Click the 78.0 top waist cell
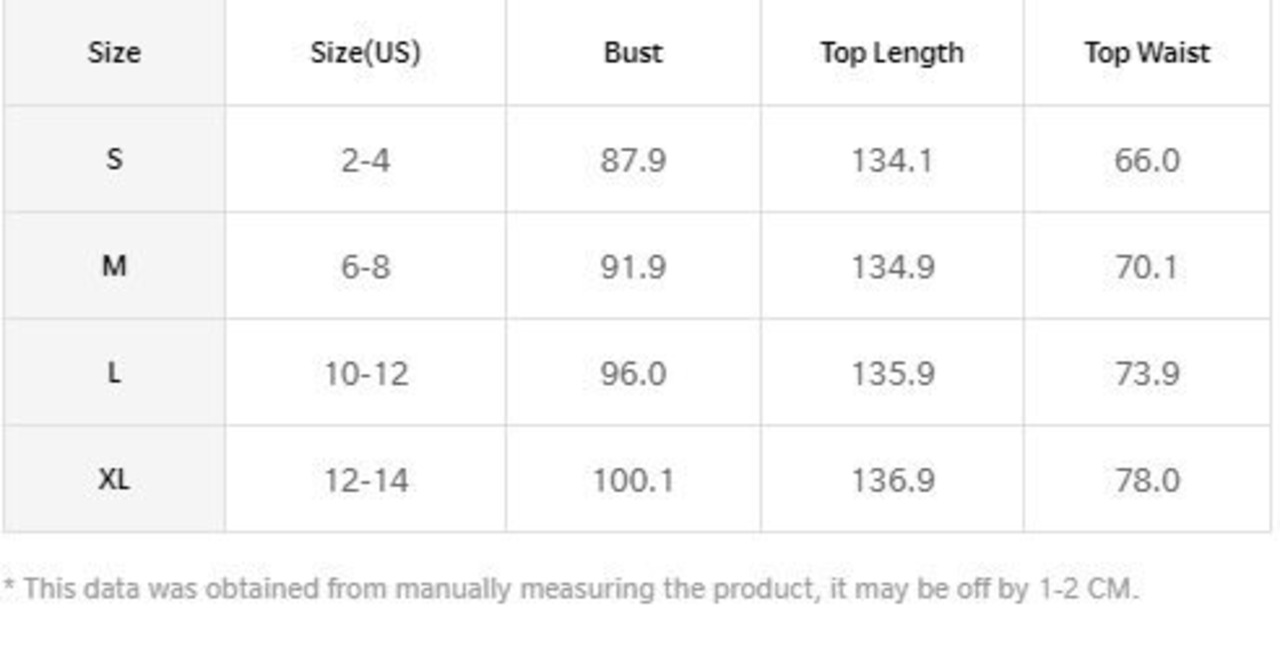 click(x=1147, y=481)
